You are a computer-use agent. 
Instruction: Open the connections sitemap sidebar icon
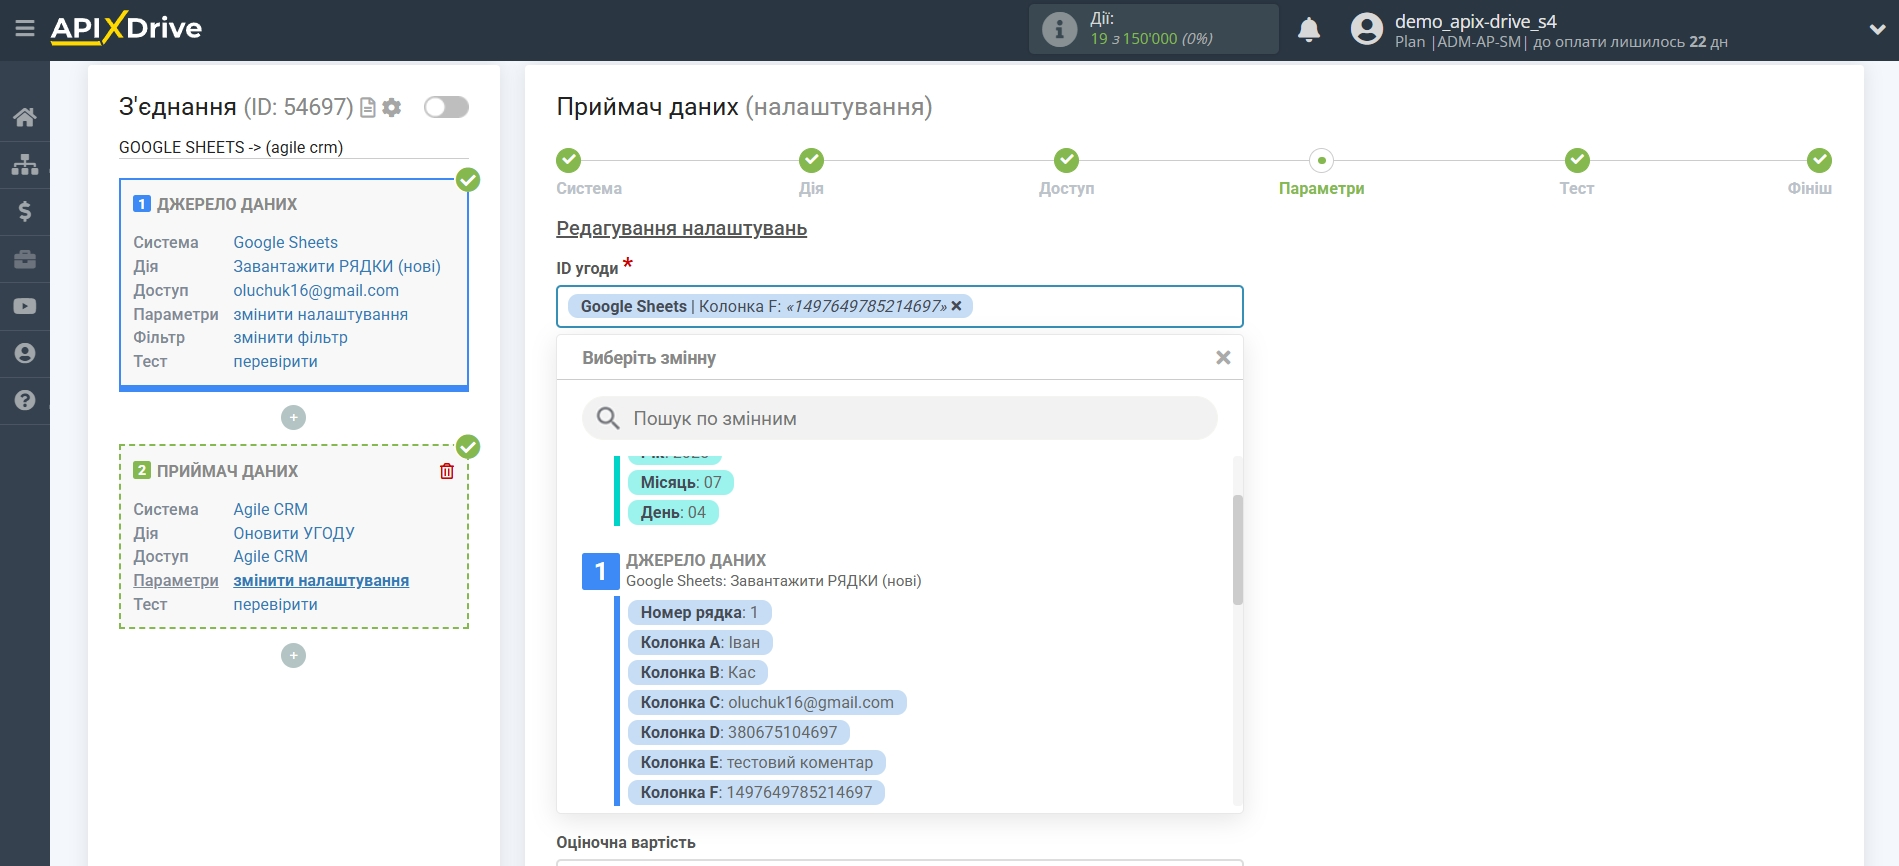(25, 164)
